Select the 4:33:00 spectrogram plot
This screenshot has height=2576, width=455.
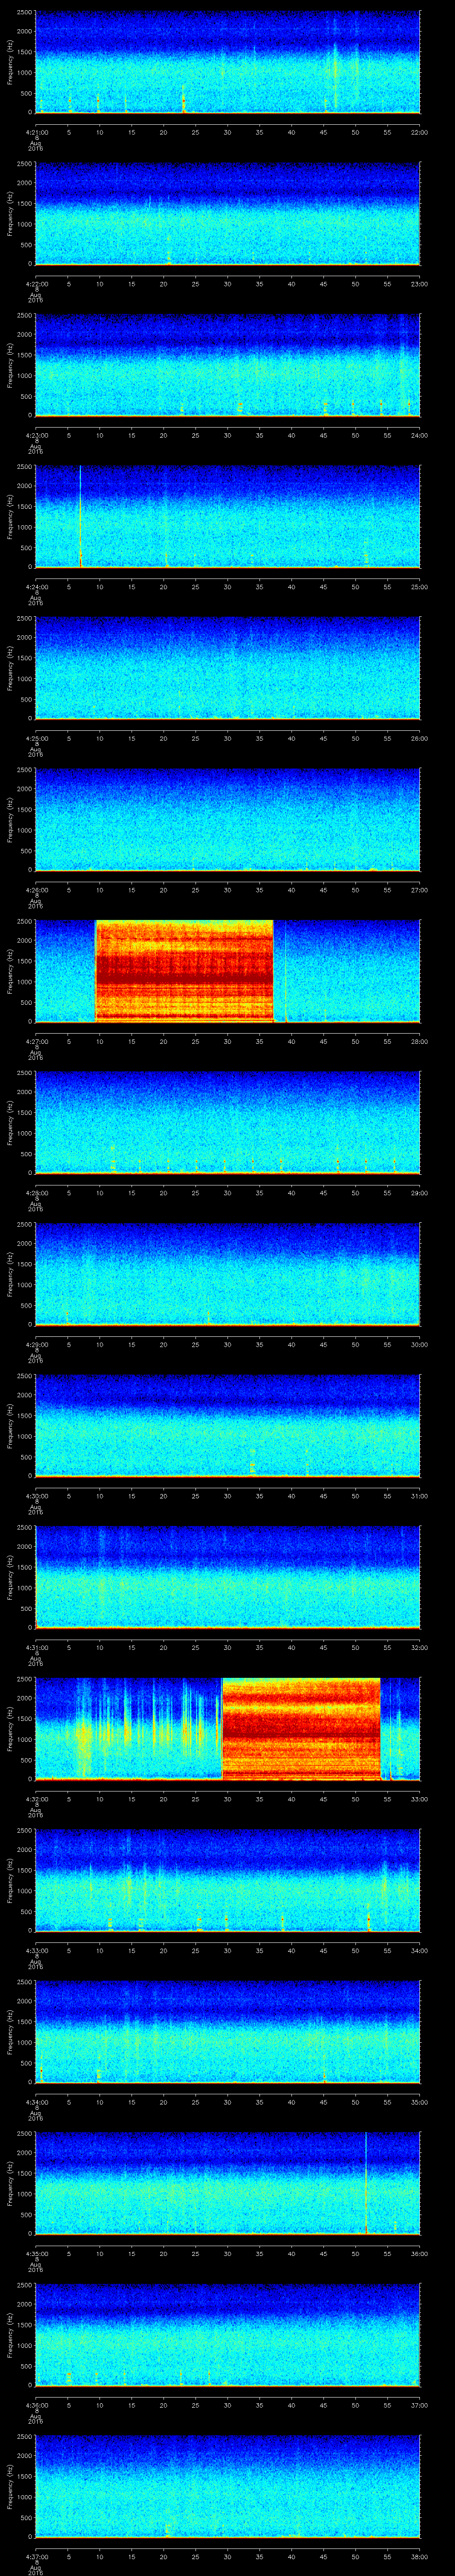(227, 1880)
